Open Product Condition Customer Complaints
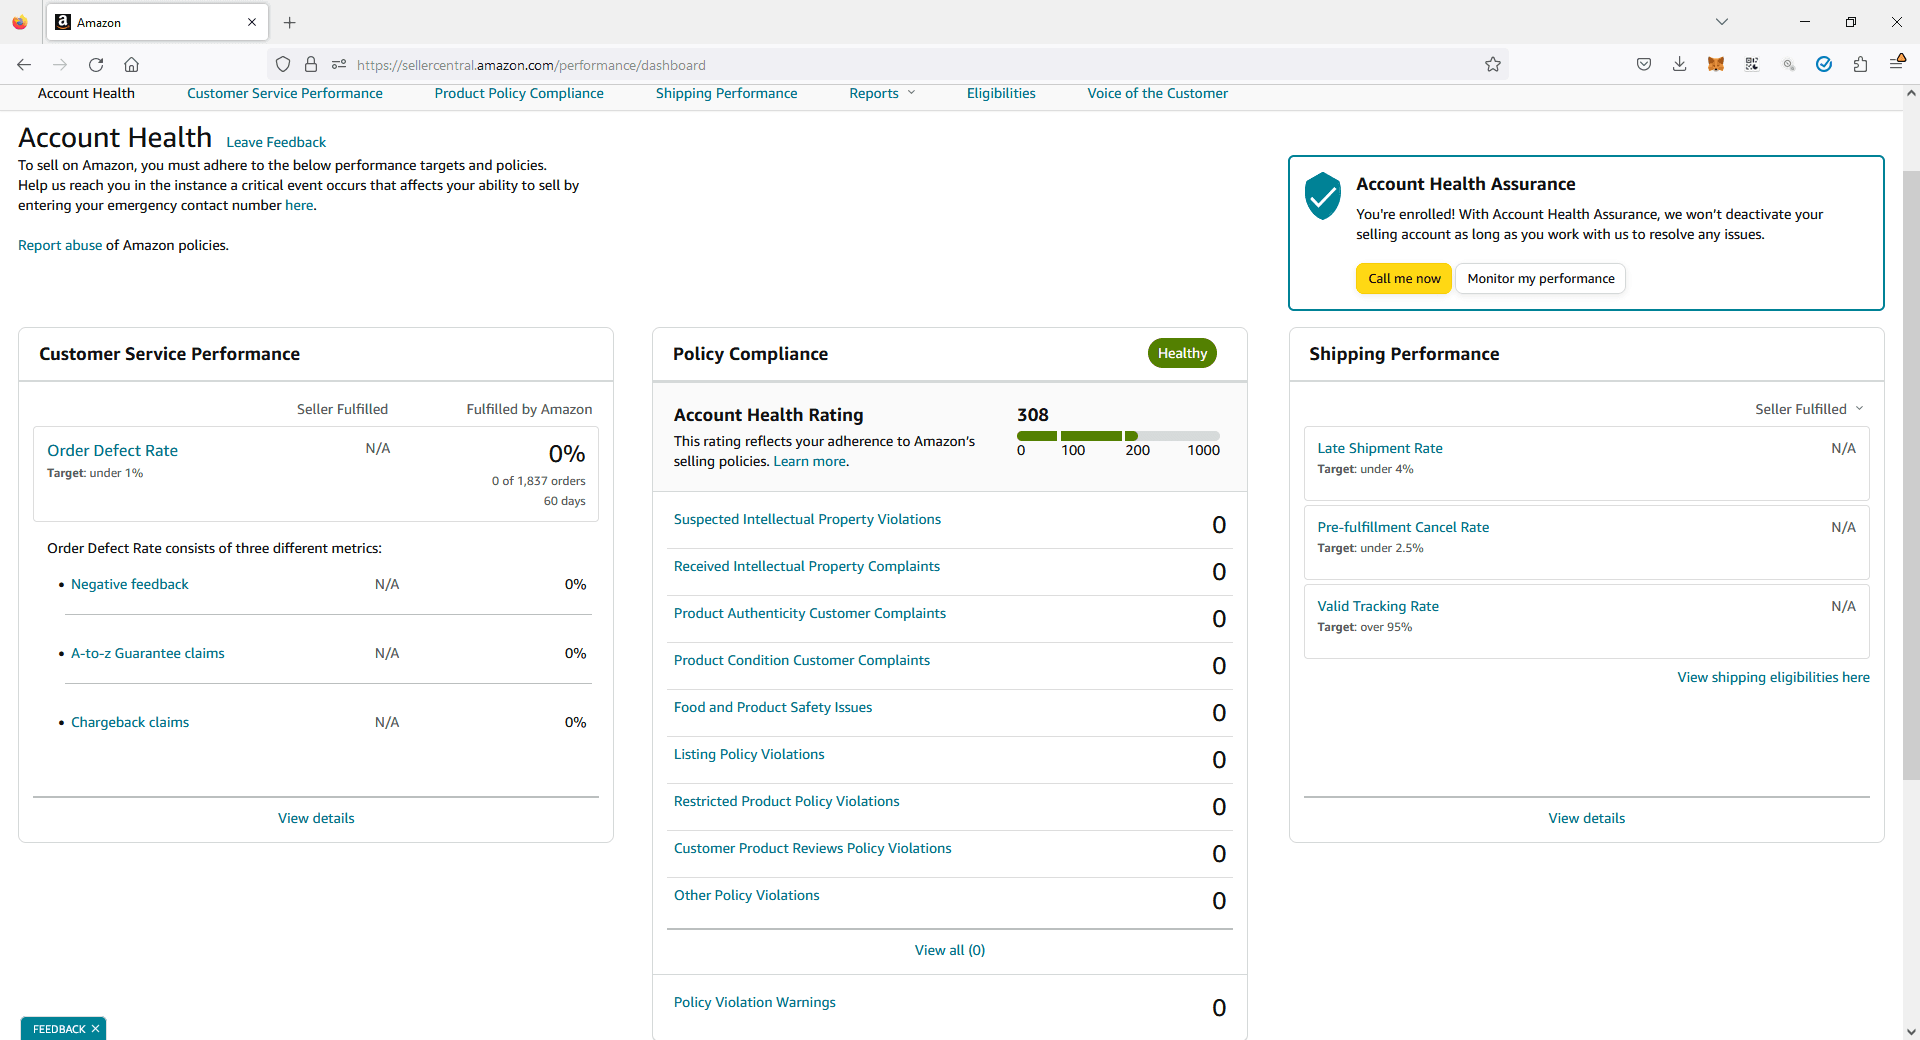1920x1040 pixels. coord(802,660)
